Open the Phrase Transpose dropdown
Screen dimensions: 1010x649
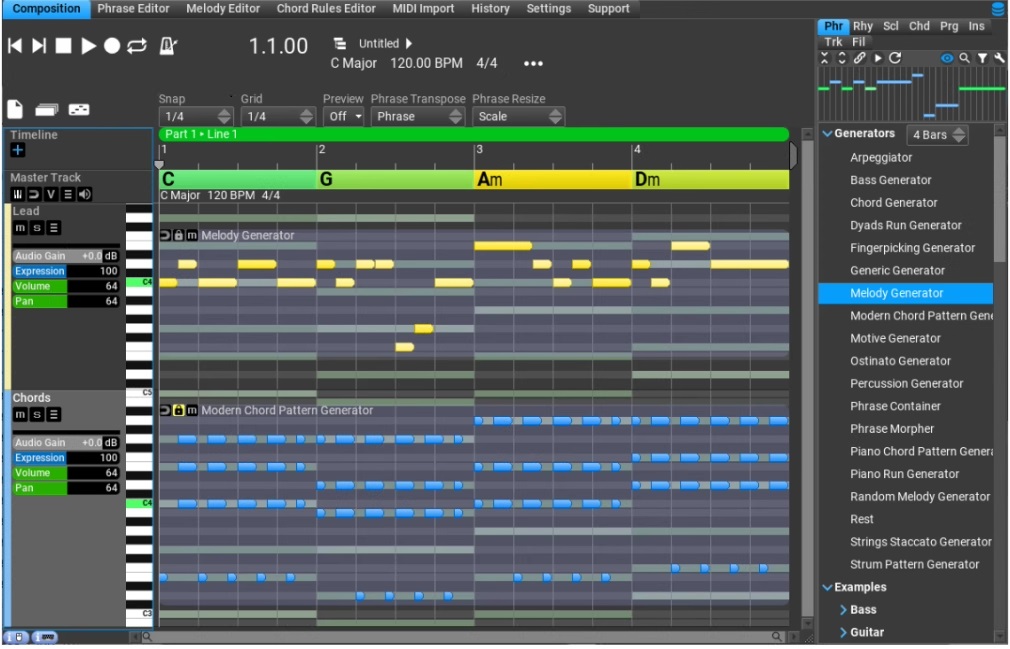[418, 116]
